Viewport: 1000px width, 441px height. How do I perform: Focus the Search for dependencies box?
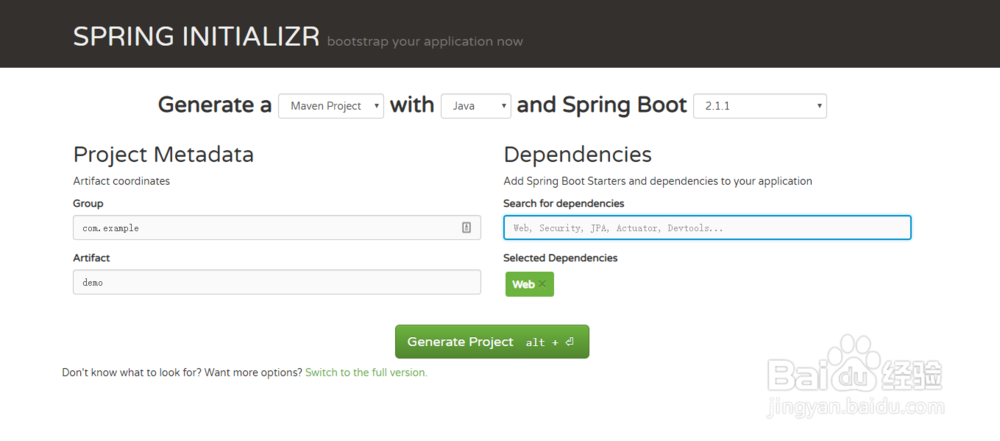coord(707,228)
